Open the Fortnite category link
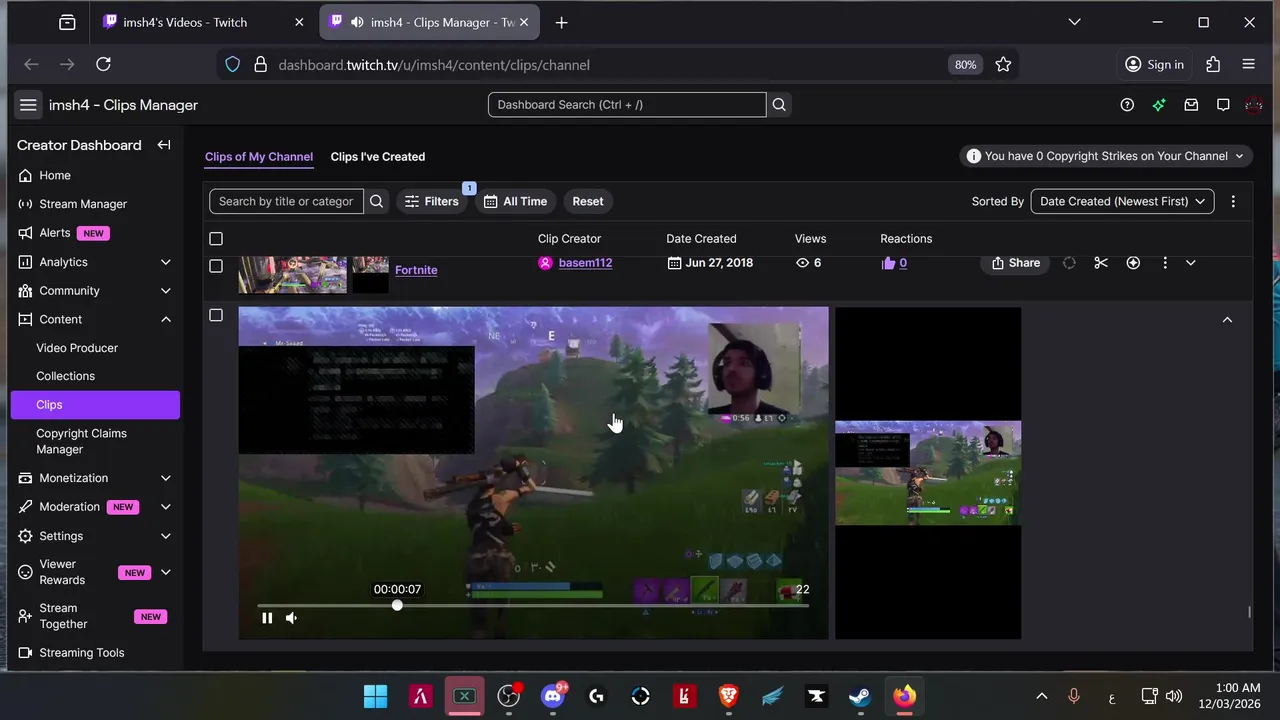Viewport: 1280px width, 720px height. pos(416,270)
